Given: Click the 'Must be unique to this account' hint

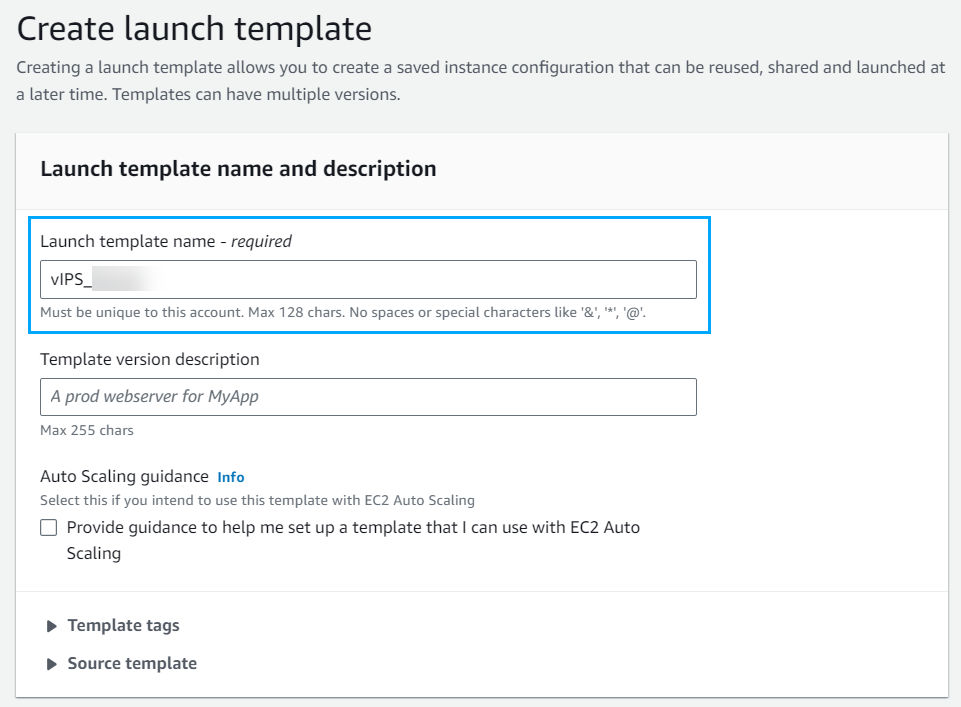Looking at the screenshot, I should click(x=343, y=312).
